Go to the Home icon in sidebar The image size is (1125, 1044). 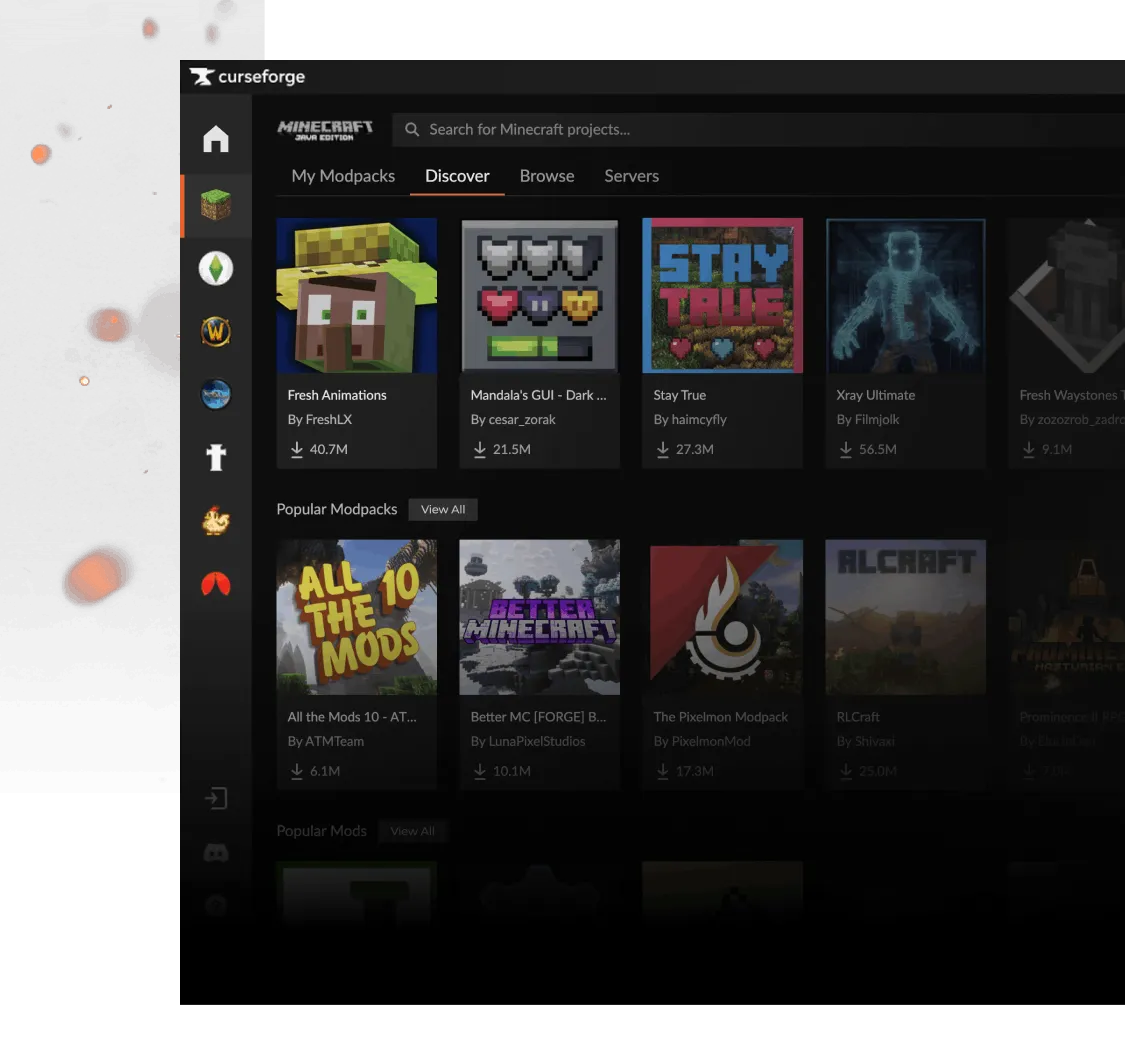216,139
